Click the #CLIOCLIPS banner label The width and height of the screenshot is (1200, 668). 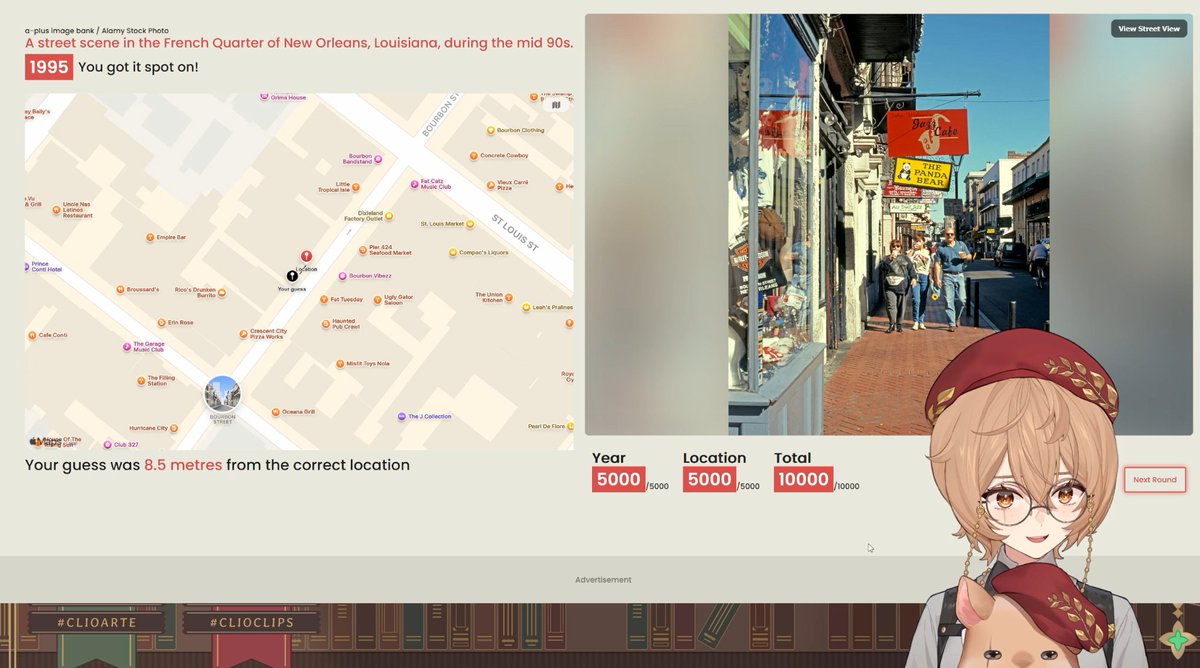click(x=251, y=622)
